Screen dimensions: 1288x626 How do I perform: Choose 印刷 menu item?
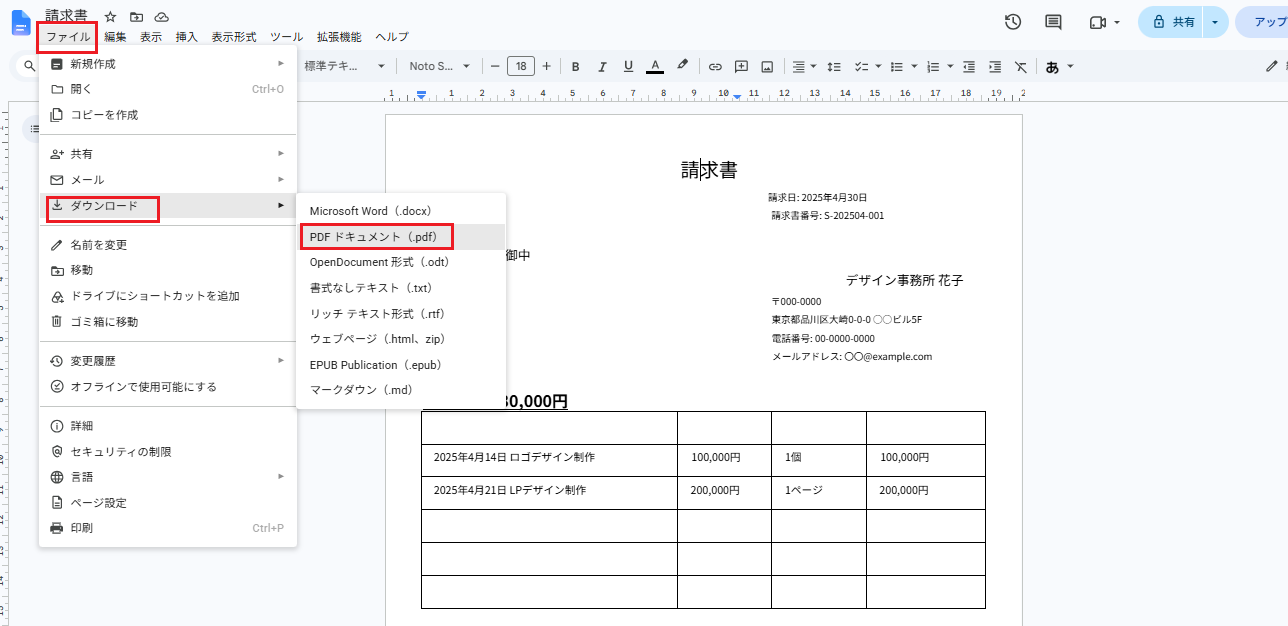168,528
